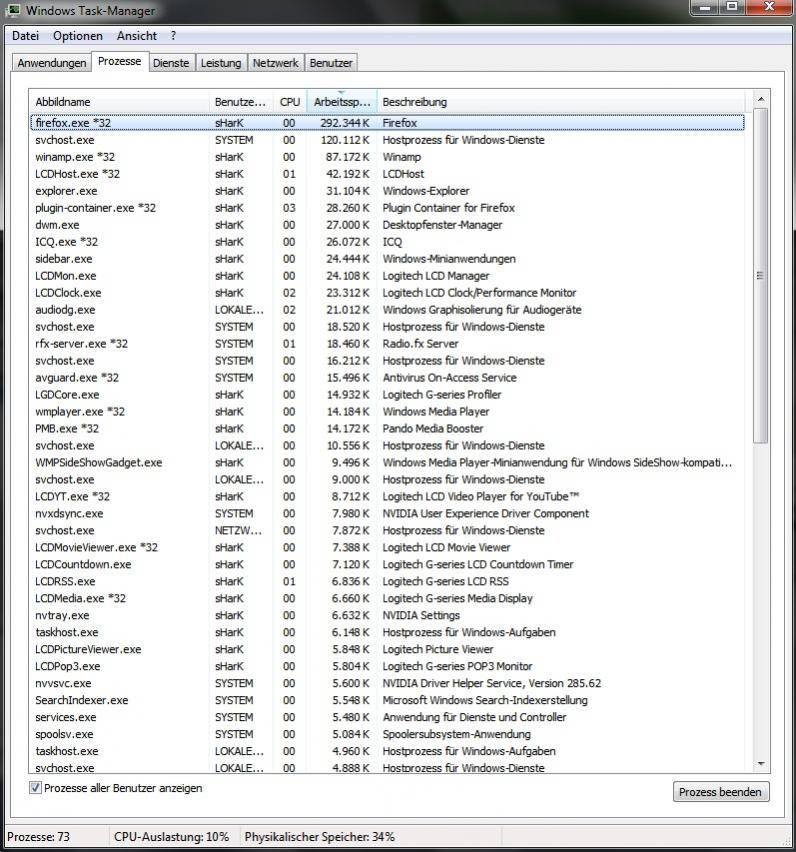
Task: Switch to the Benutzer tab
Action: click(x=331, y=63)
